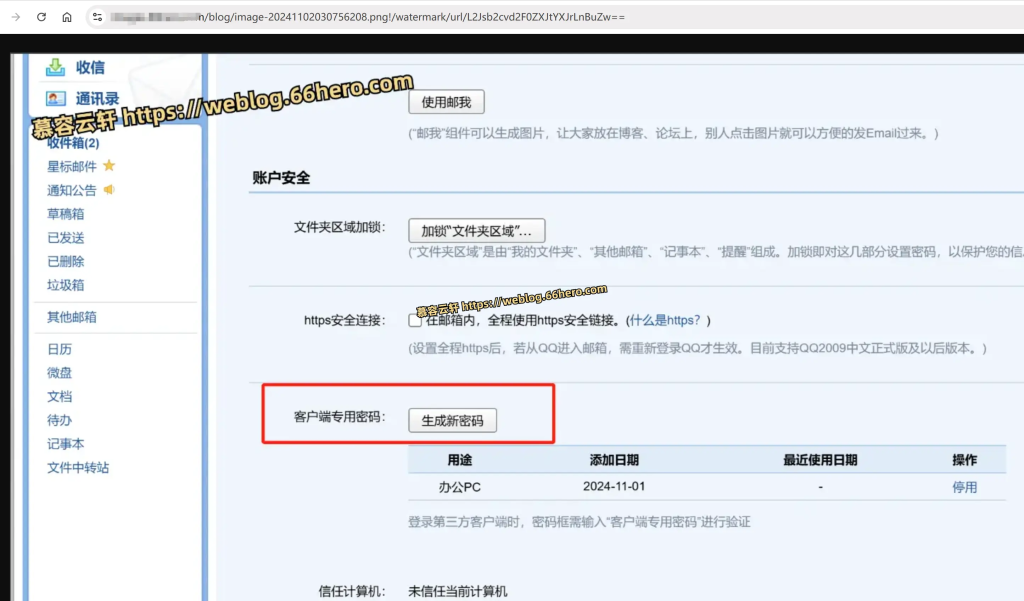Screen dimensions: 1024x601
Task: Open the 草稿箱 drafts folder
Action: (66, 214)
